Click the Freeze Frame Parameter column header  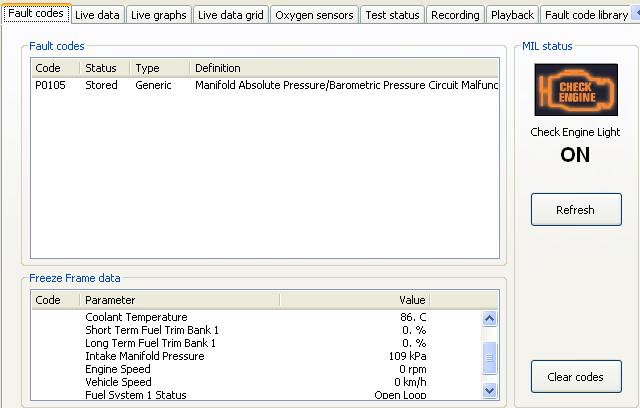(x=180, y=300)
